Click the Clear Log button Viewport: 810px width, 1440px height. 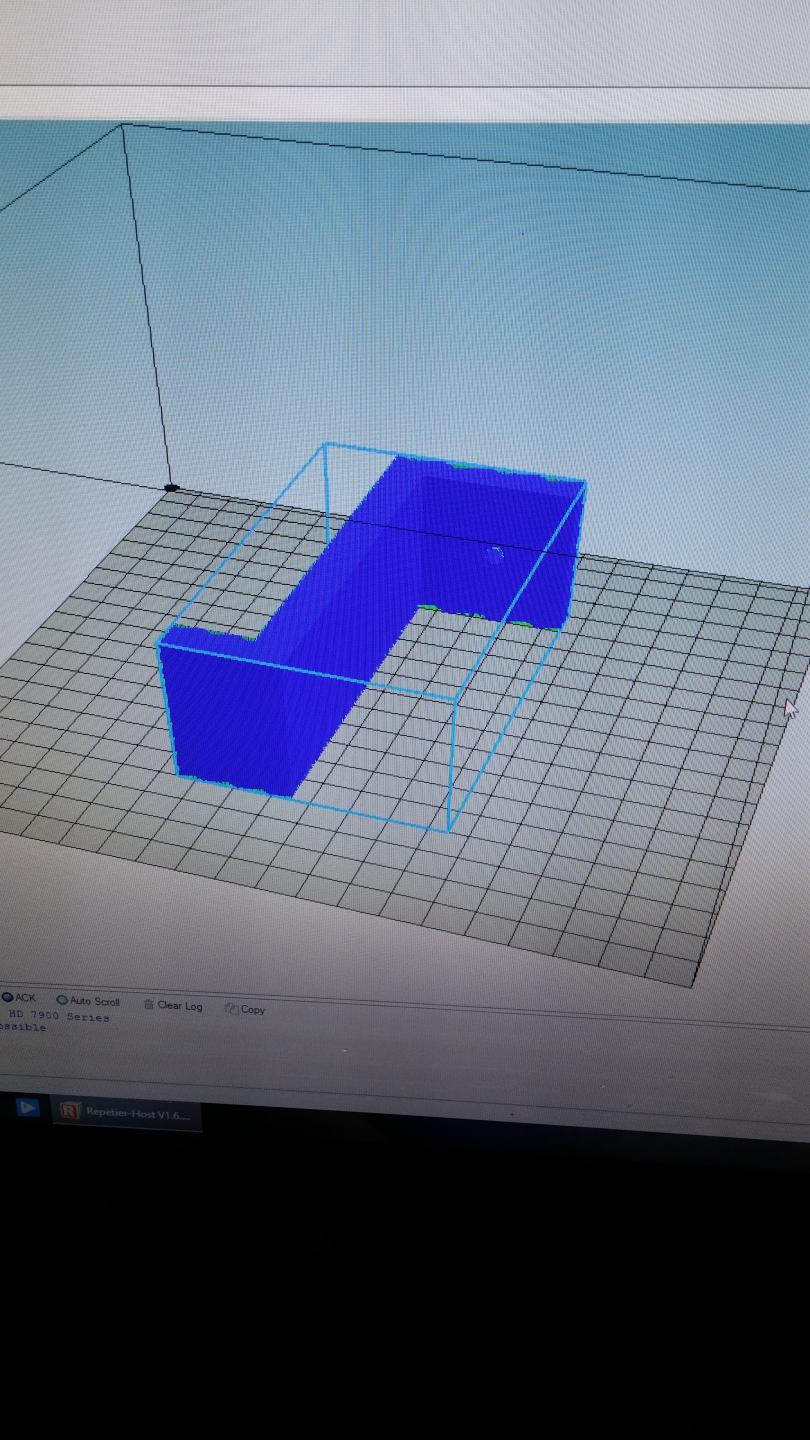point(173,1005)
